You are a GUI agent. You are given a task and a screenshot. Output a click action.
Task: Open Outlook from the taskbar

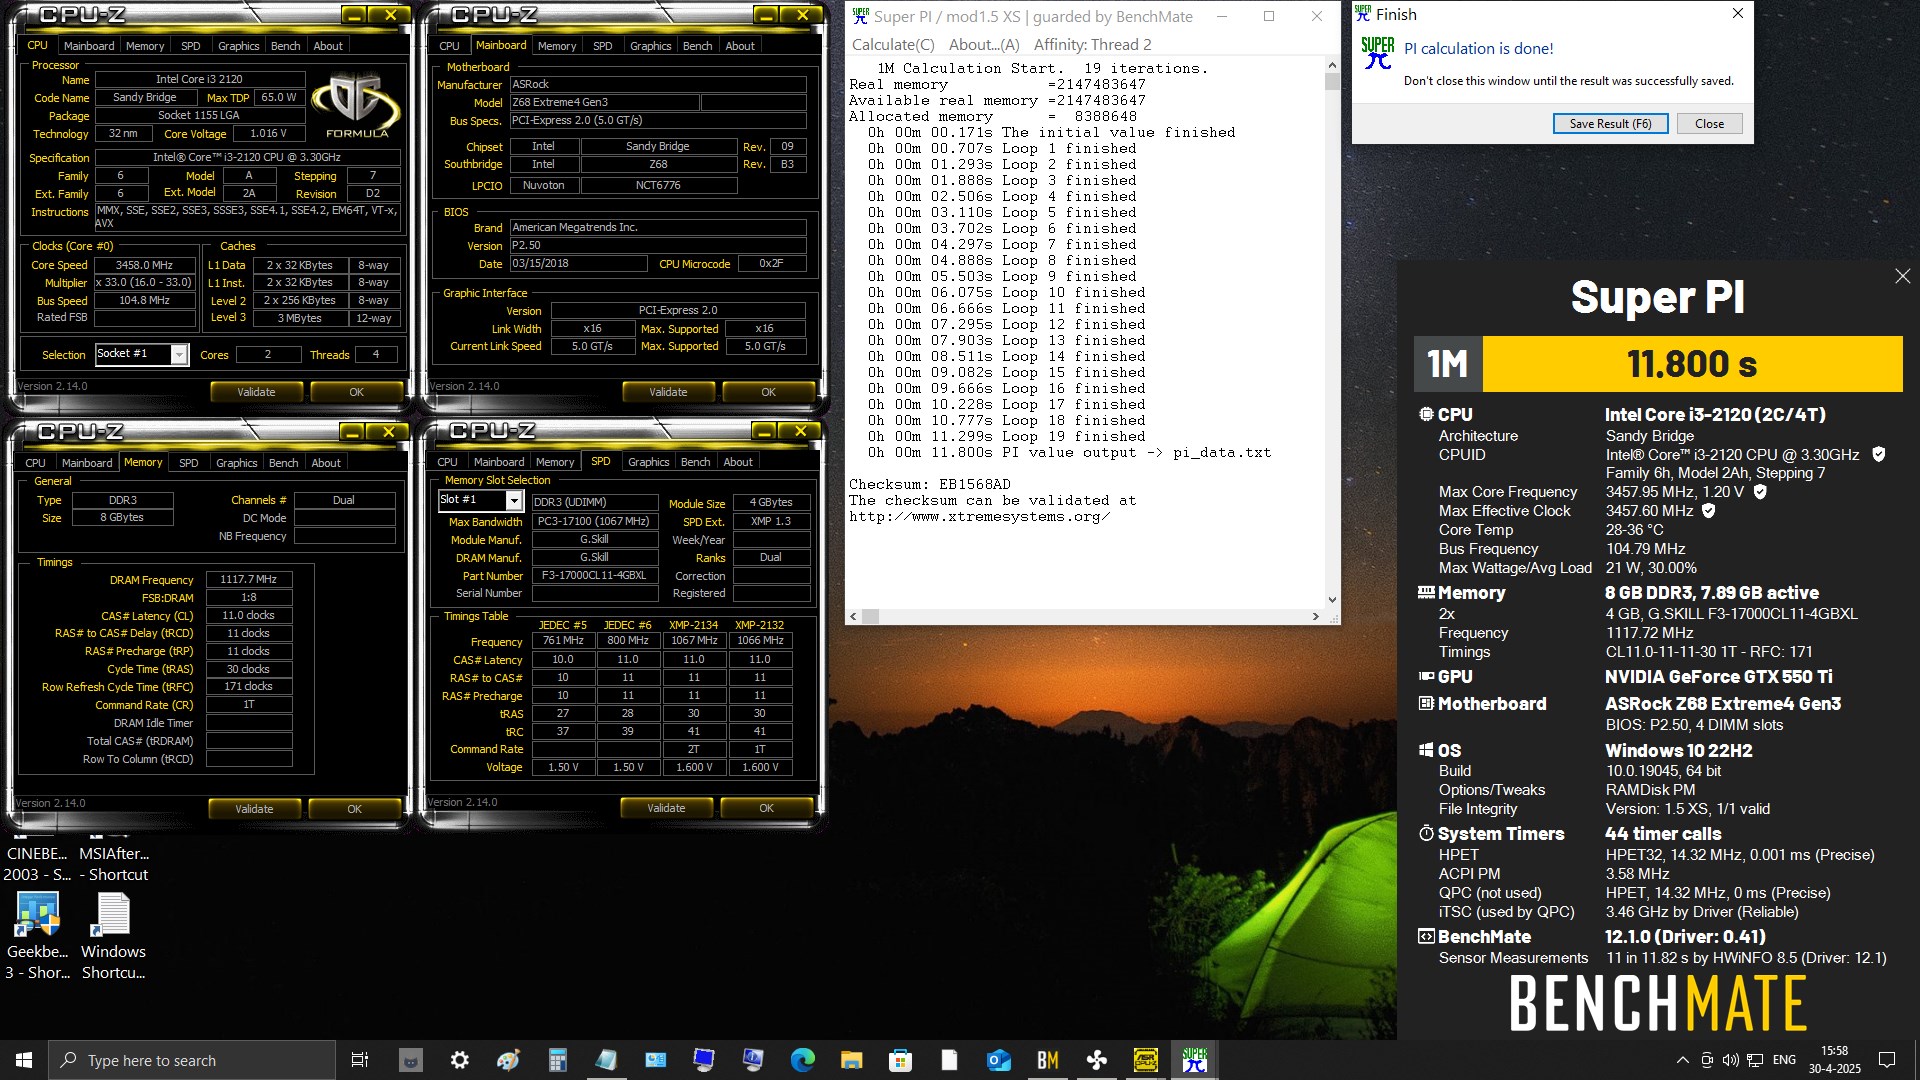tap(998, 1060)
